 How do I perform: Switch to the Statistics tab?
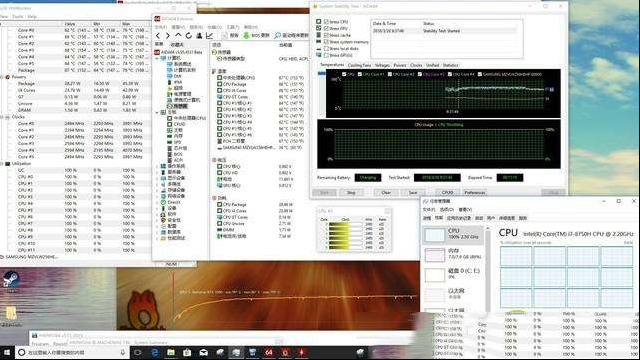tap(450, 65)
